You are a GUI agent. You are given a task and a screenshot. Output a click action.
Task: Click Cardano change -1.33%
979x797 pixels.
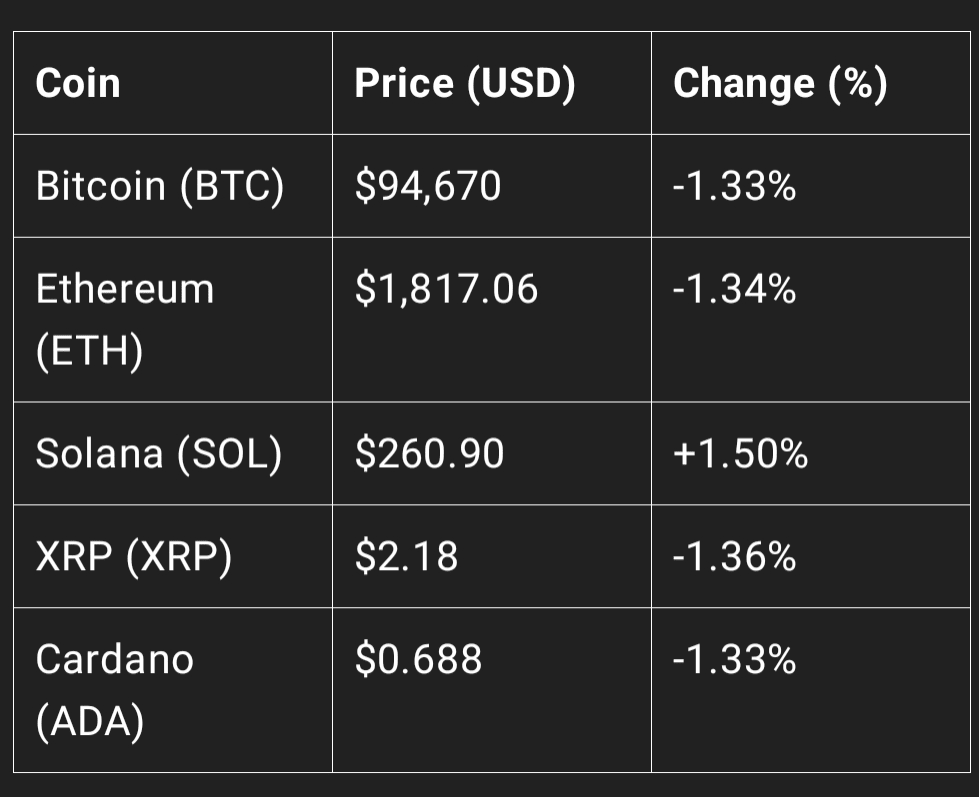pyautogui.click(x=734, y=659)
